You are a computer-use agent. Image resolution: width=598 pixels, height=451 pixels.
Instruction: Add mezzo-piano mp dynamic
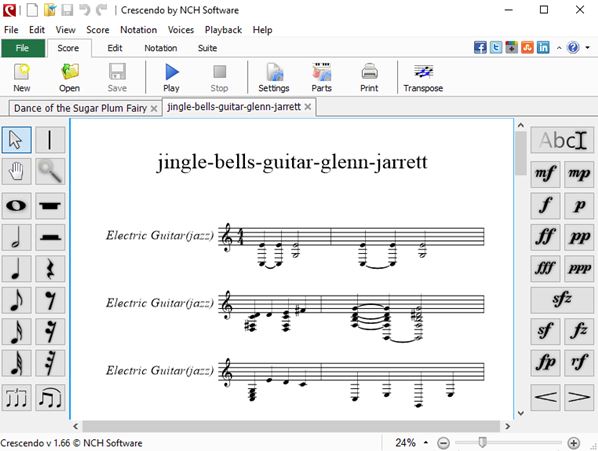(579, 174)
